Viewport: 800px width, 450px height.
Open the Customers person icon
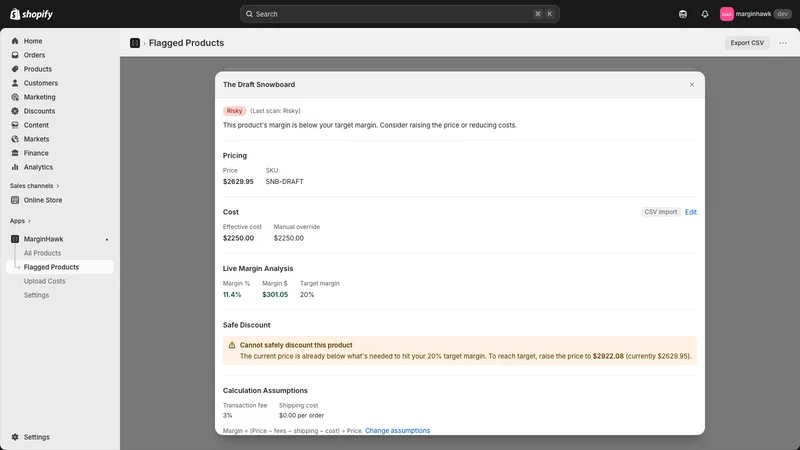[15, 83]
